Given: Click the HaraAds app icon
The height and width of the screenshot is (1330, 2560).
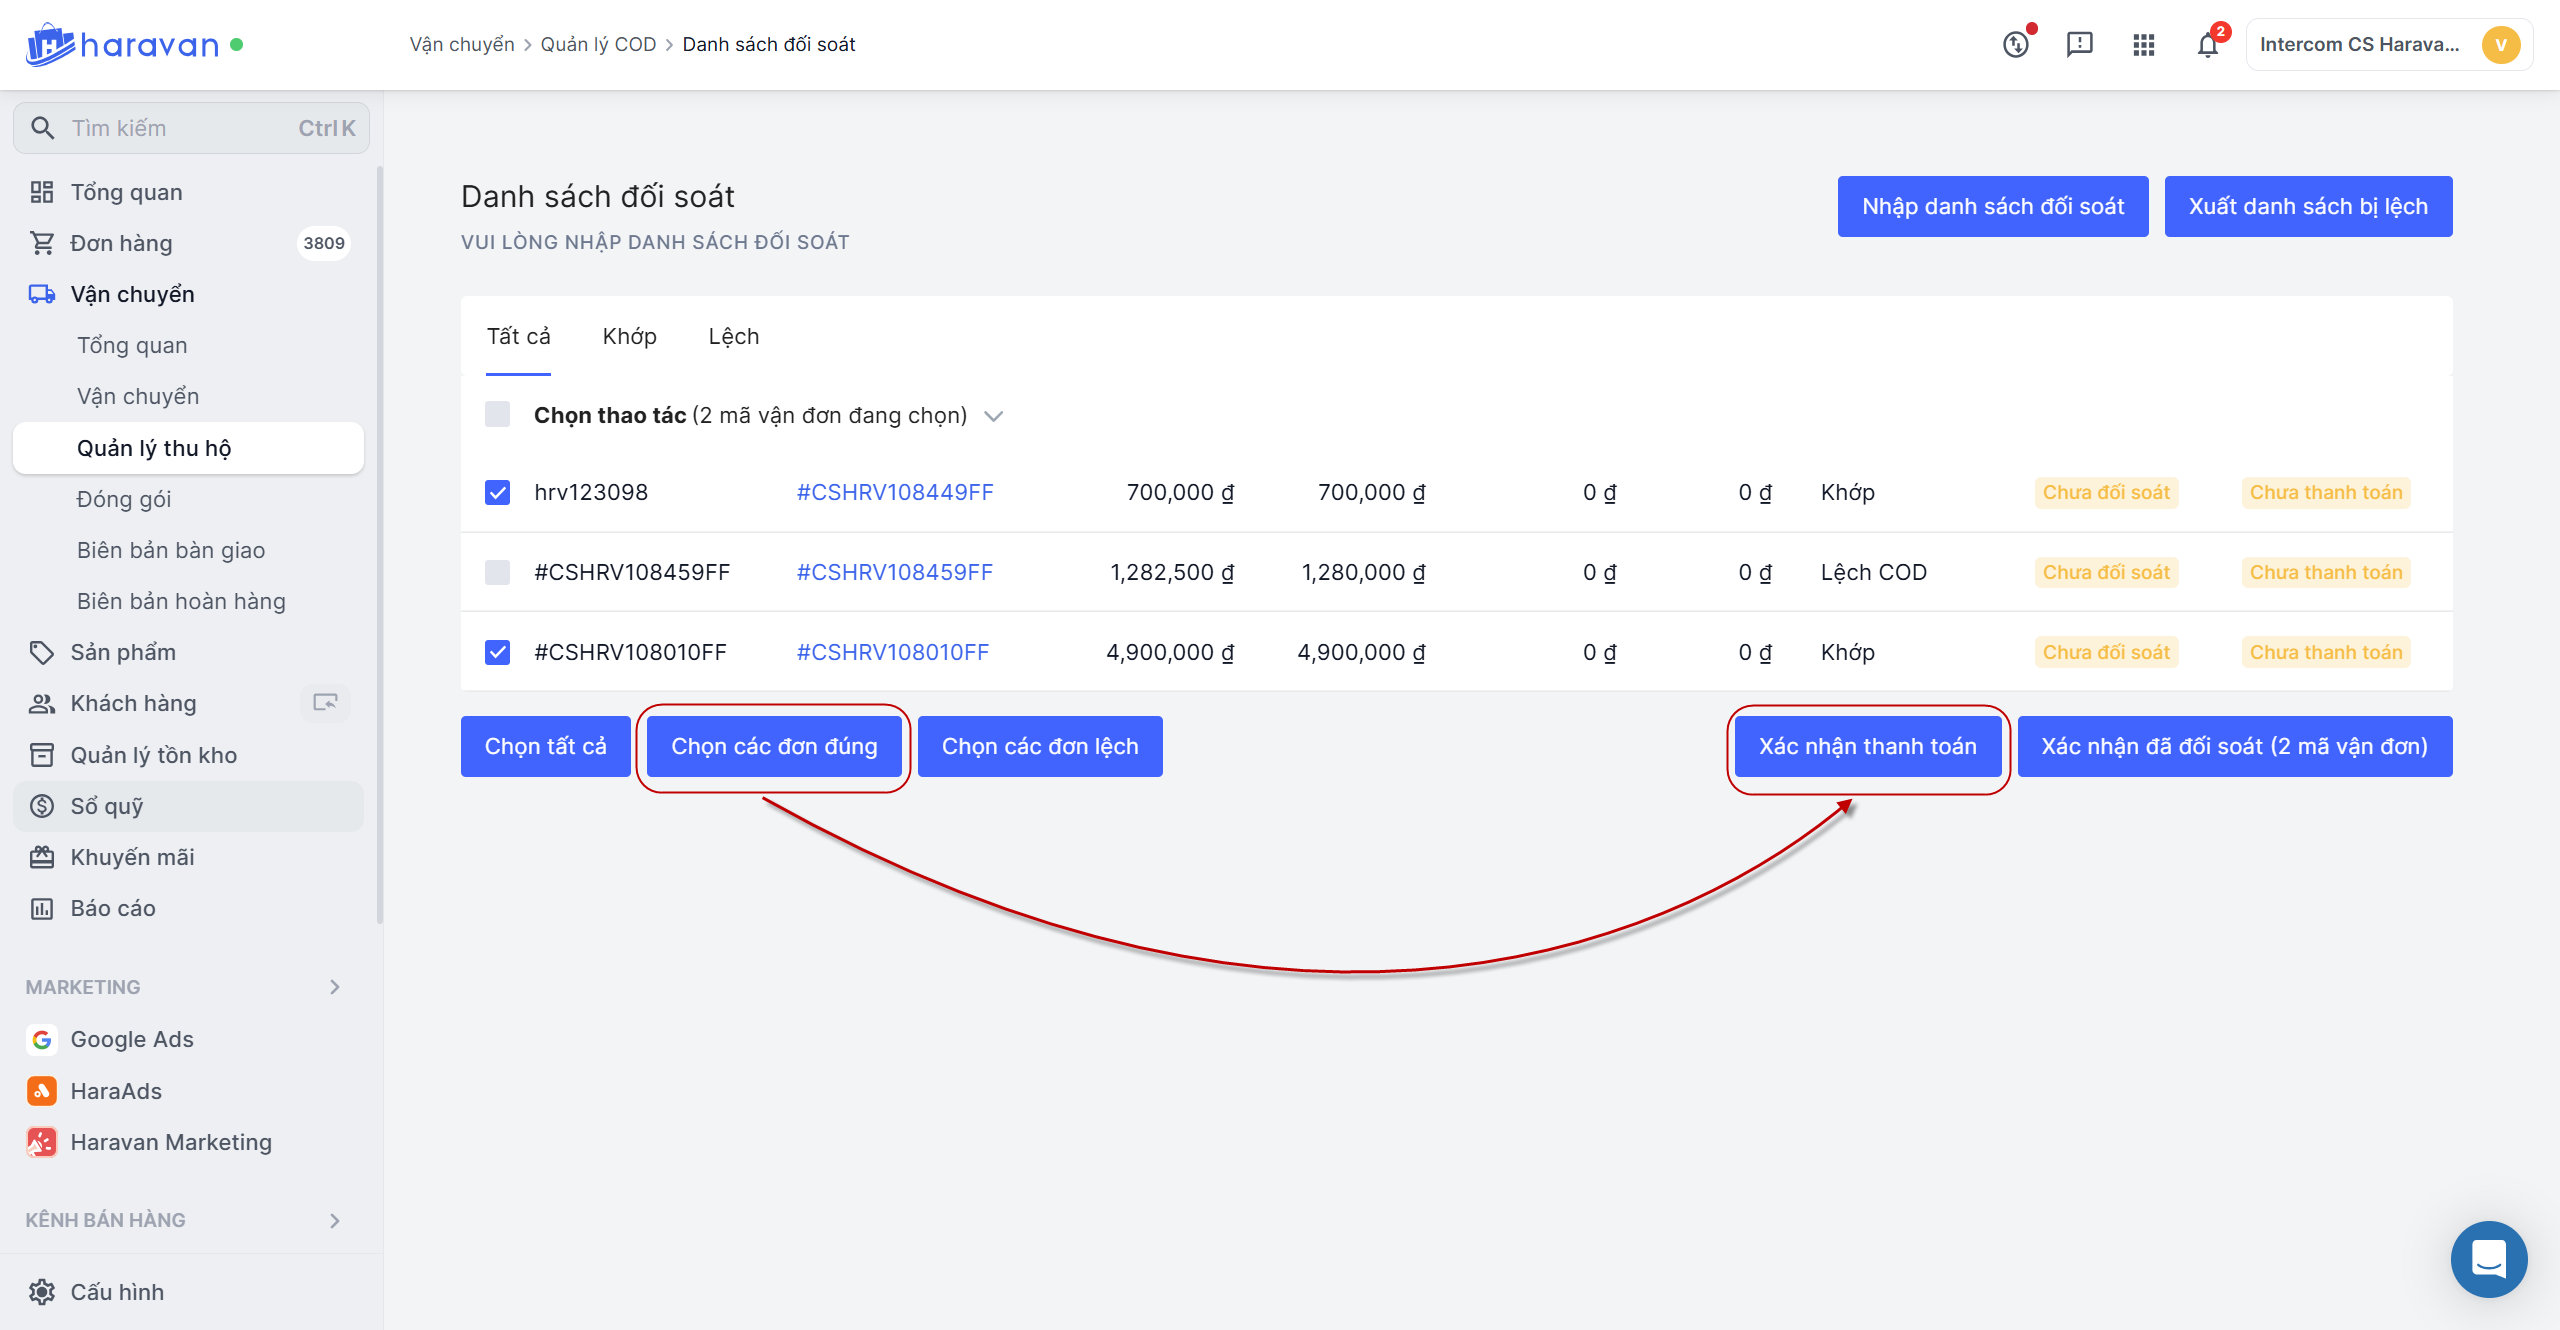Looking at the screenshot, I should coord(42,1091).
